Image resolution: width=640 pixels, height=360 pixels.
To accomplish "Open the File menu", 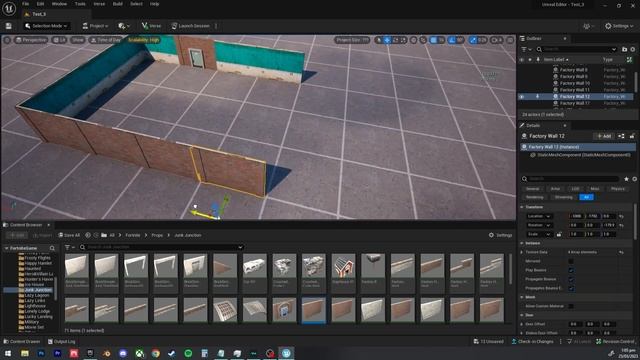I will (x=25, y=4).
